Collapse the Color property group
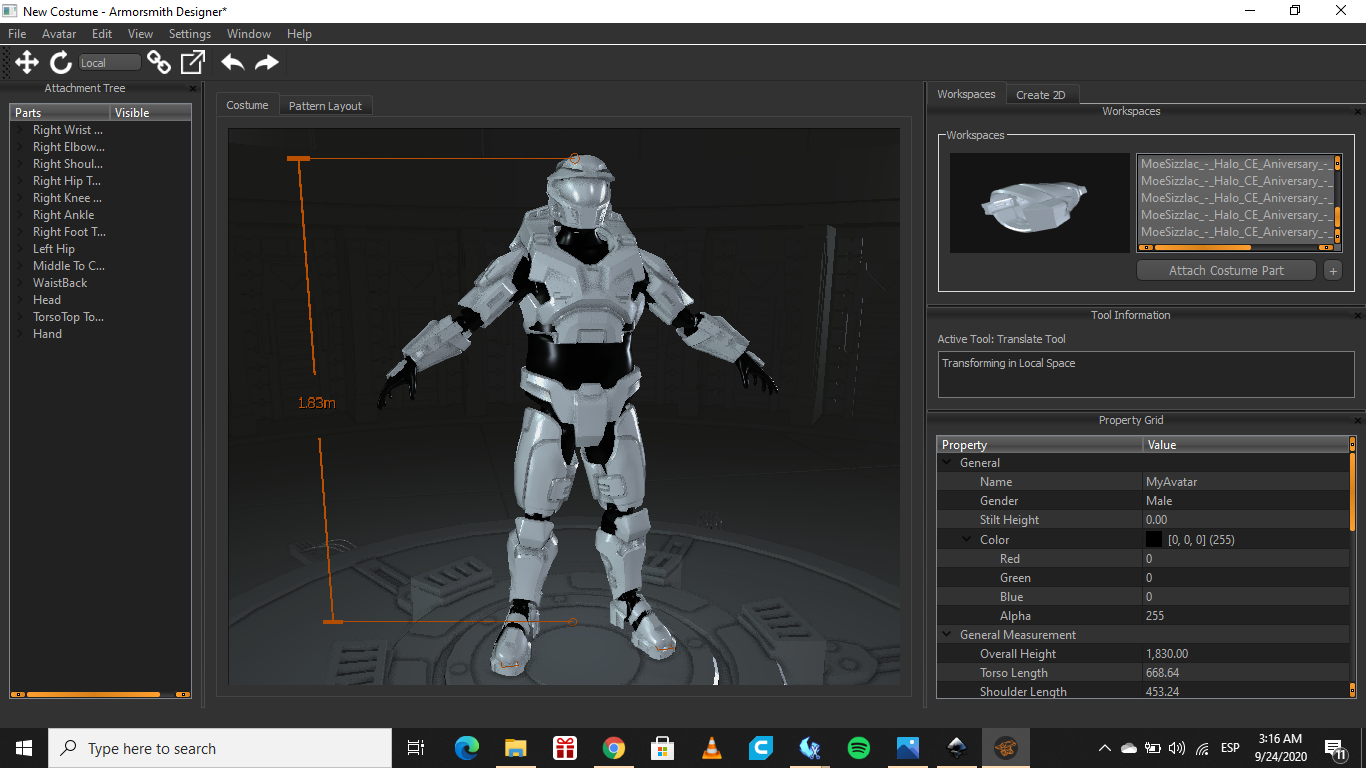 click(x=967, y=540)
